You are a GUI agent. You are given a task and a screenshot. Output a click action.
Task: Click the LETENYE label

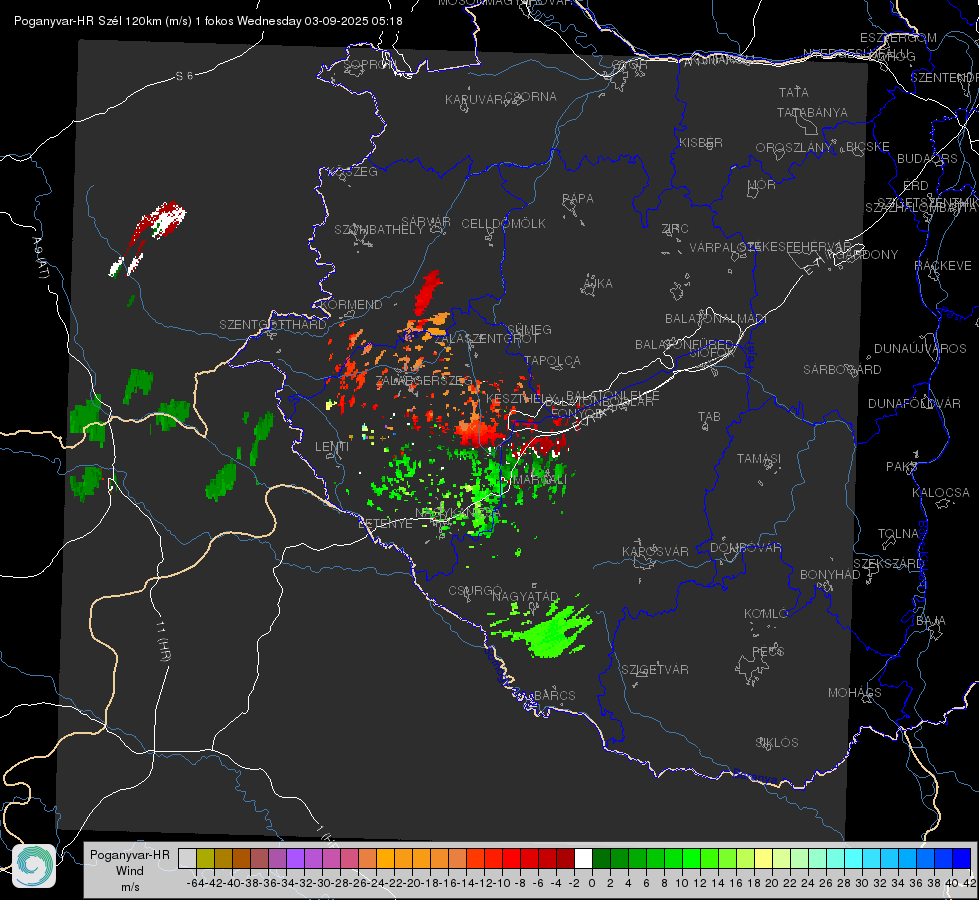(385, 524)
